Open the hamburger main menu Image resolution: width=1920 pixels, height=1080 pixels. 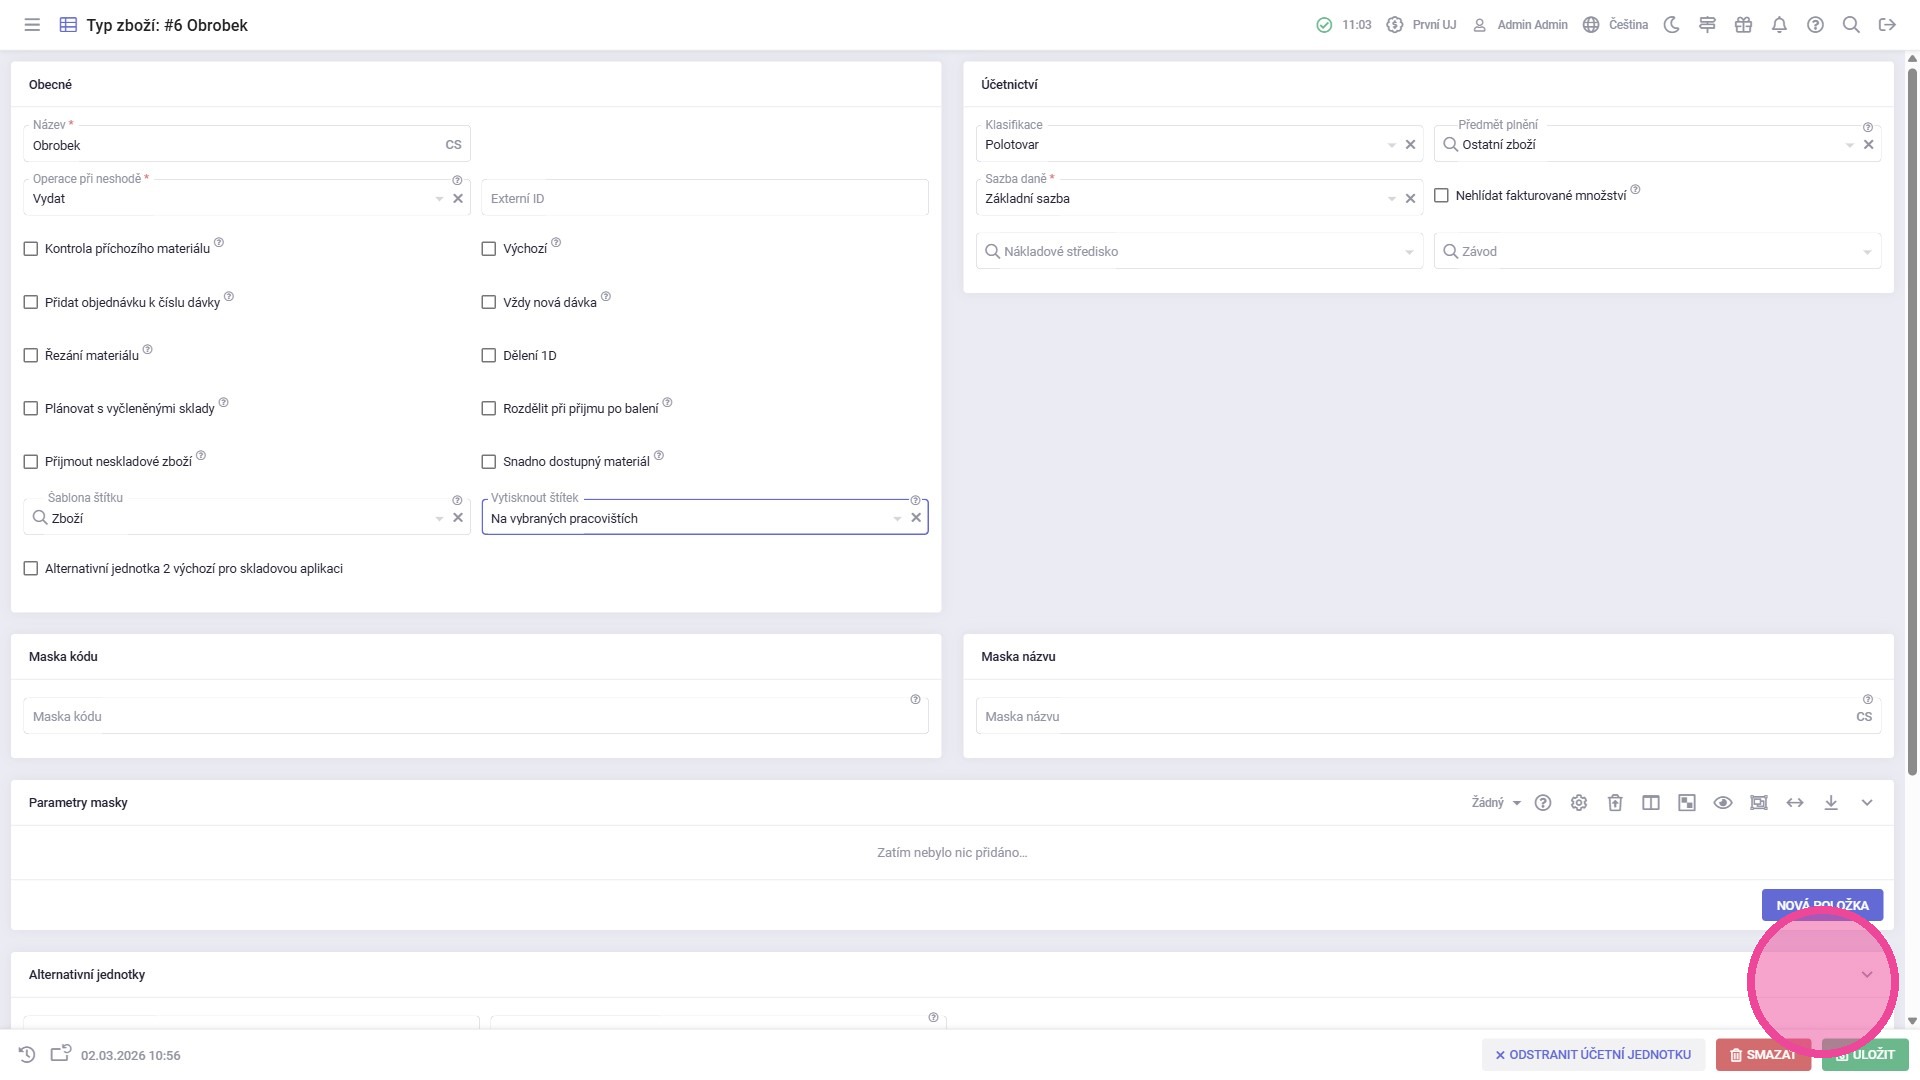[32, 25]
